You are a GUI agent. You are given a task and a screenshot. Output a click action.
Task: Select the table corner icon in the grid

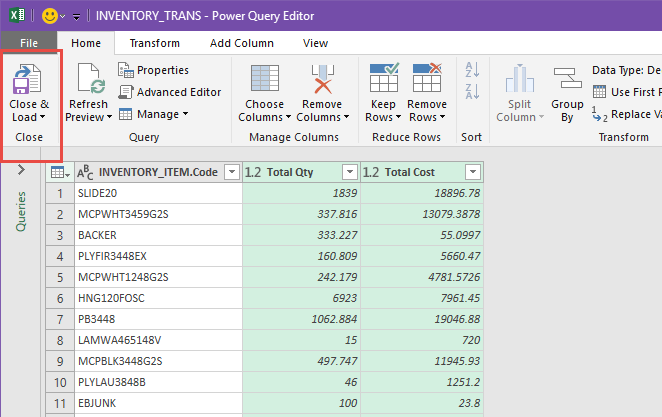[58, 172]
